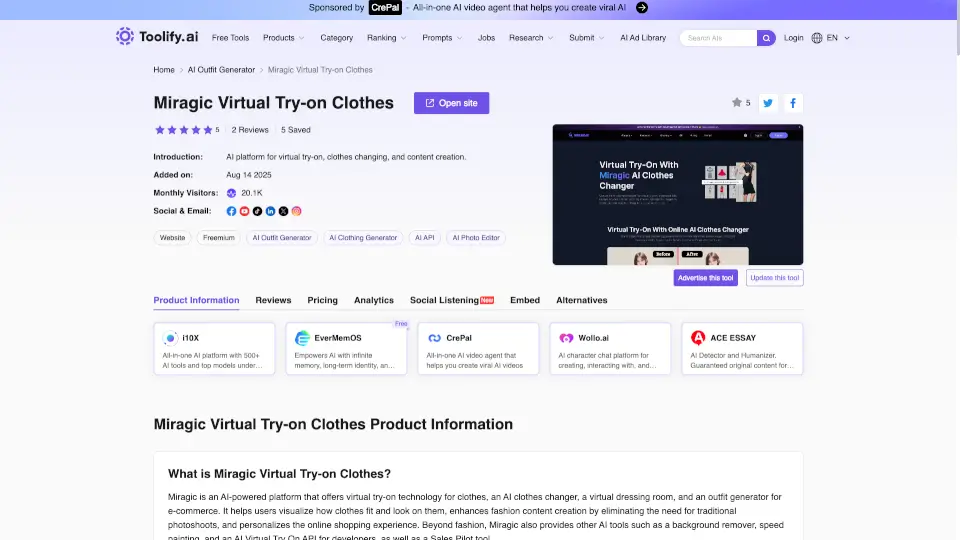Click the monthly visitors traffic icon
The image size is (960, 540).
(231, 193)
